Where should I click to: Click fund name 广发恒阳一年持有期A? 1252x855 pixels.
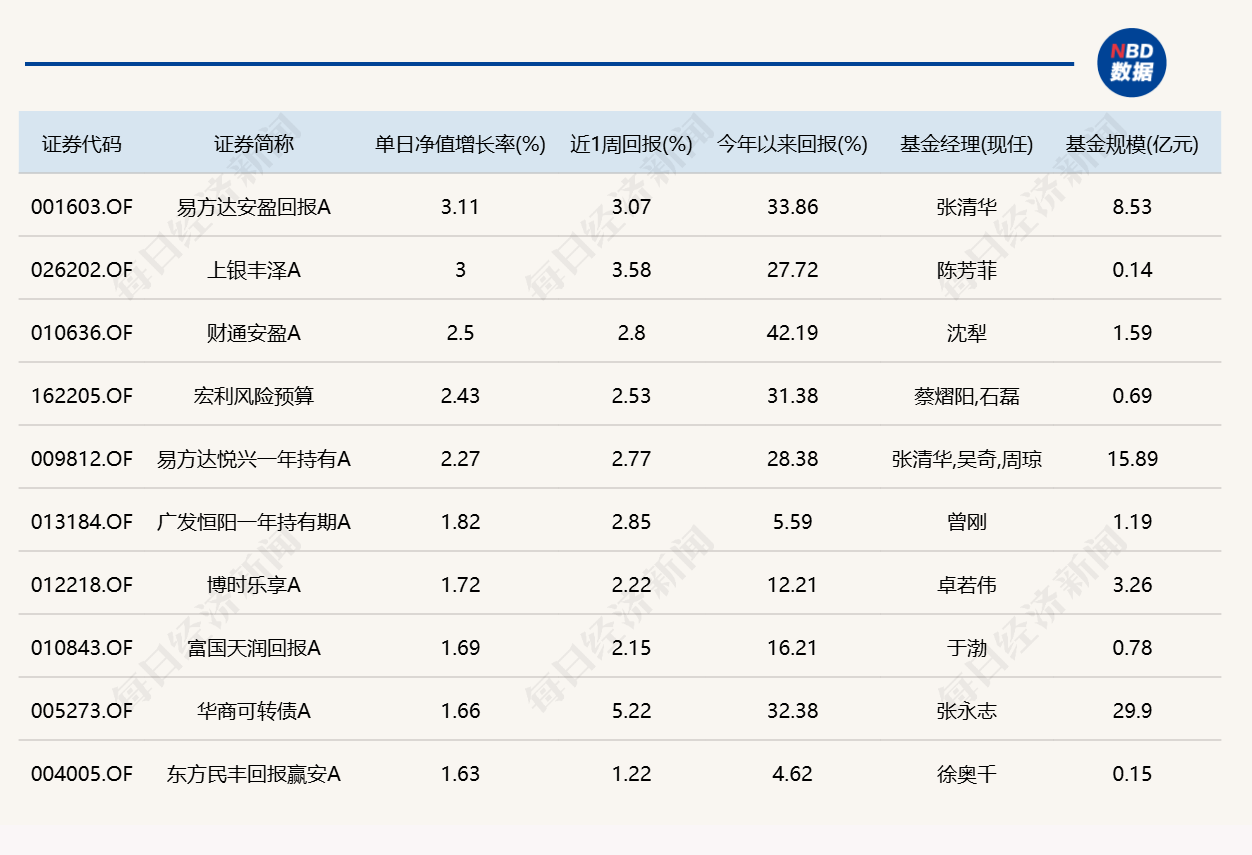point(254,522)
